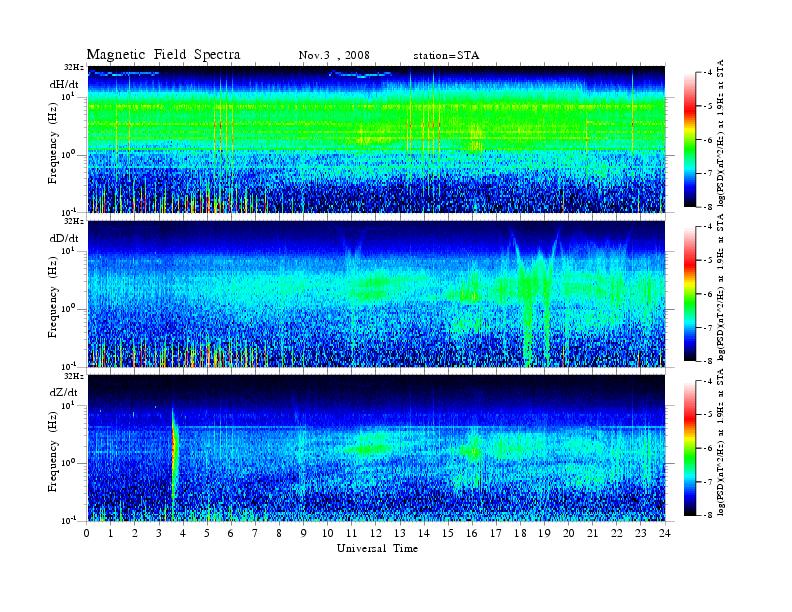Click the dD/dt spectrogram plot area

(376, 293)
